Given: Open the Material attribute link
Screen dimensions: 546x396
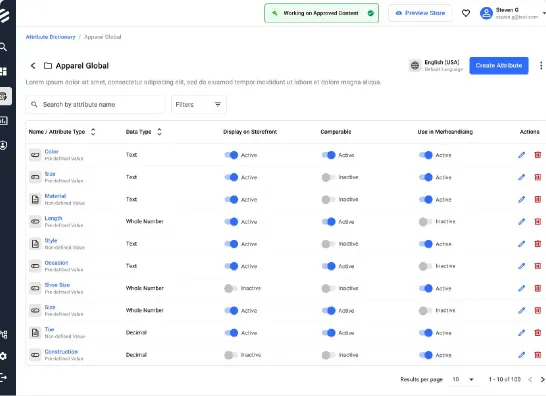Looking at the screenshot, I should coord(55,196).
